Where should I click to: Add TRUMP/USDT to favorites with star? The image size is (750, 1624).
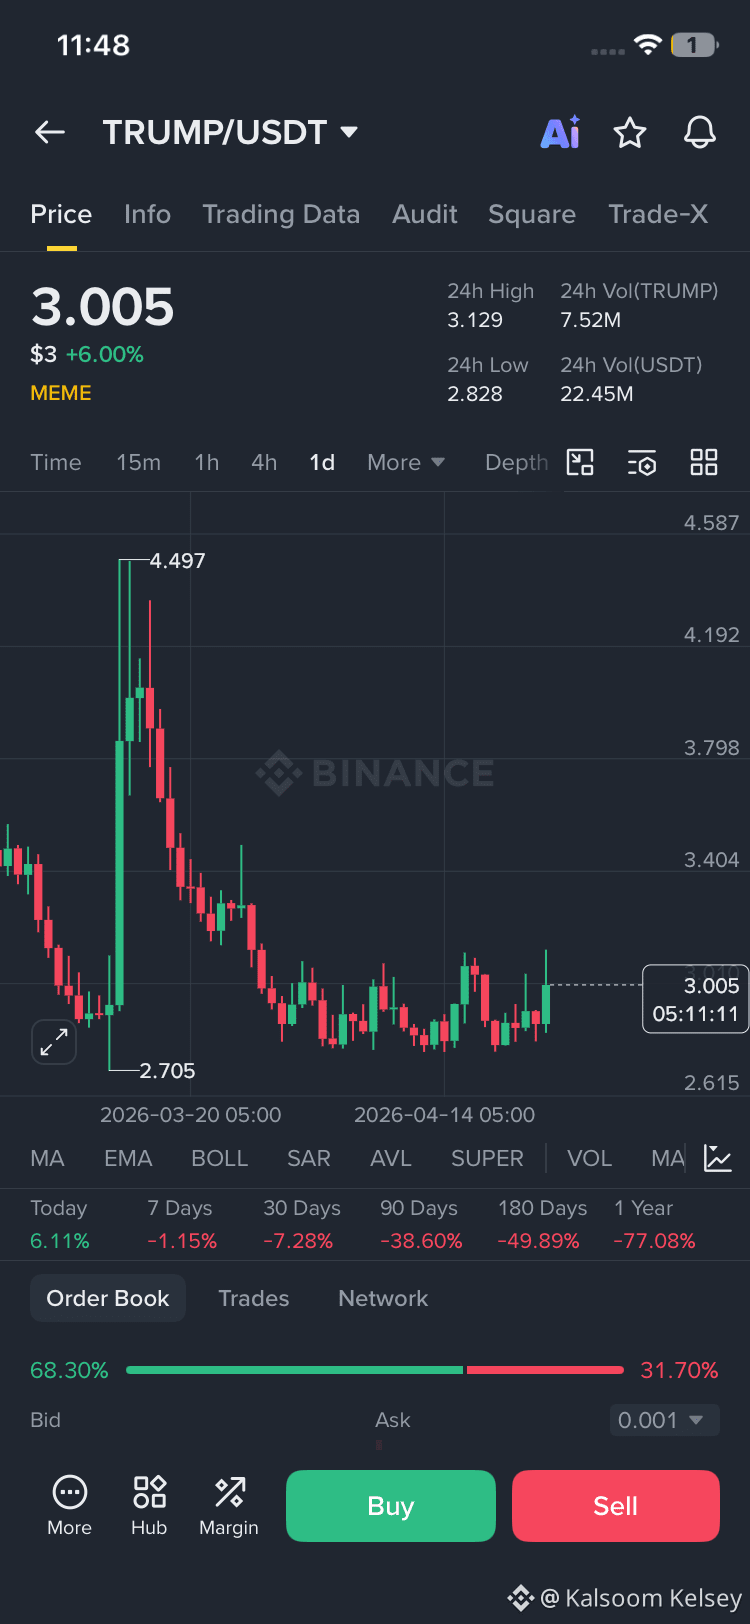point(630,132)
